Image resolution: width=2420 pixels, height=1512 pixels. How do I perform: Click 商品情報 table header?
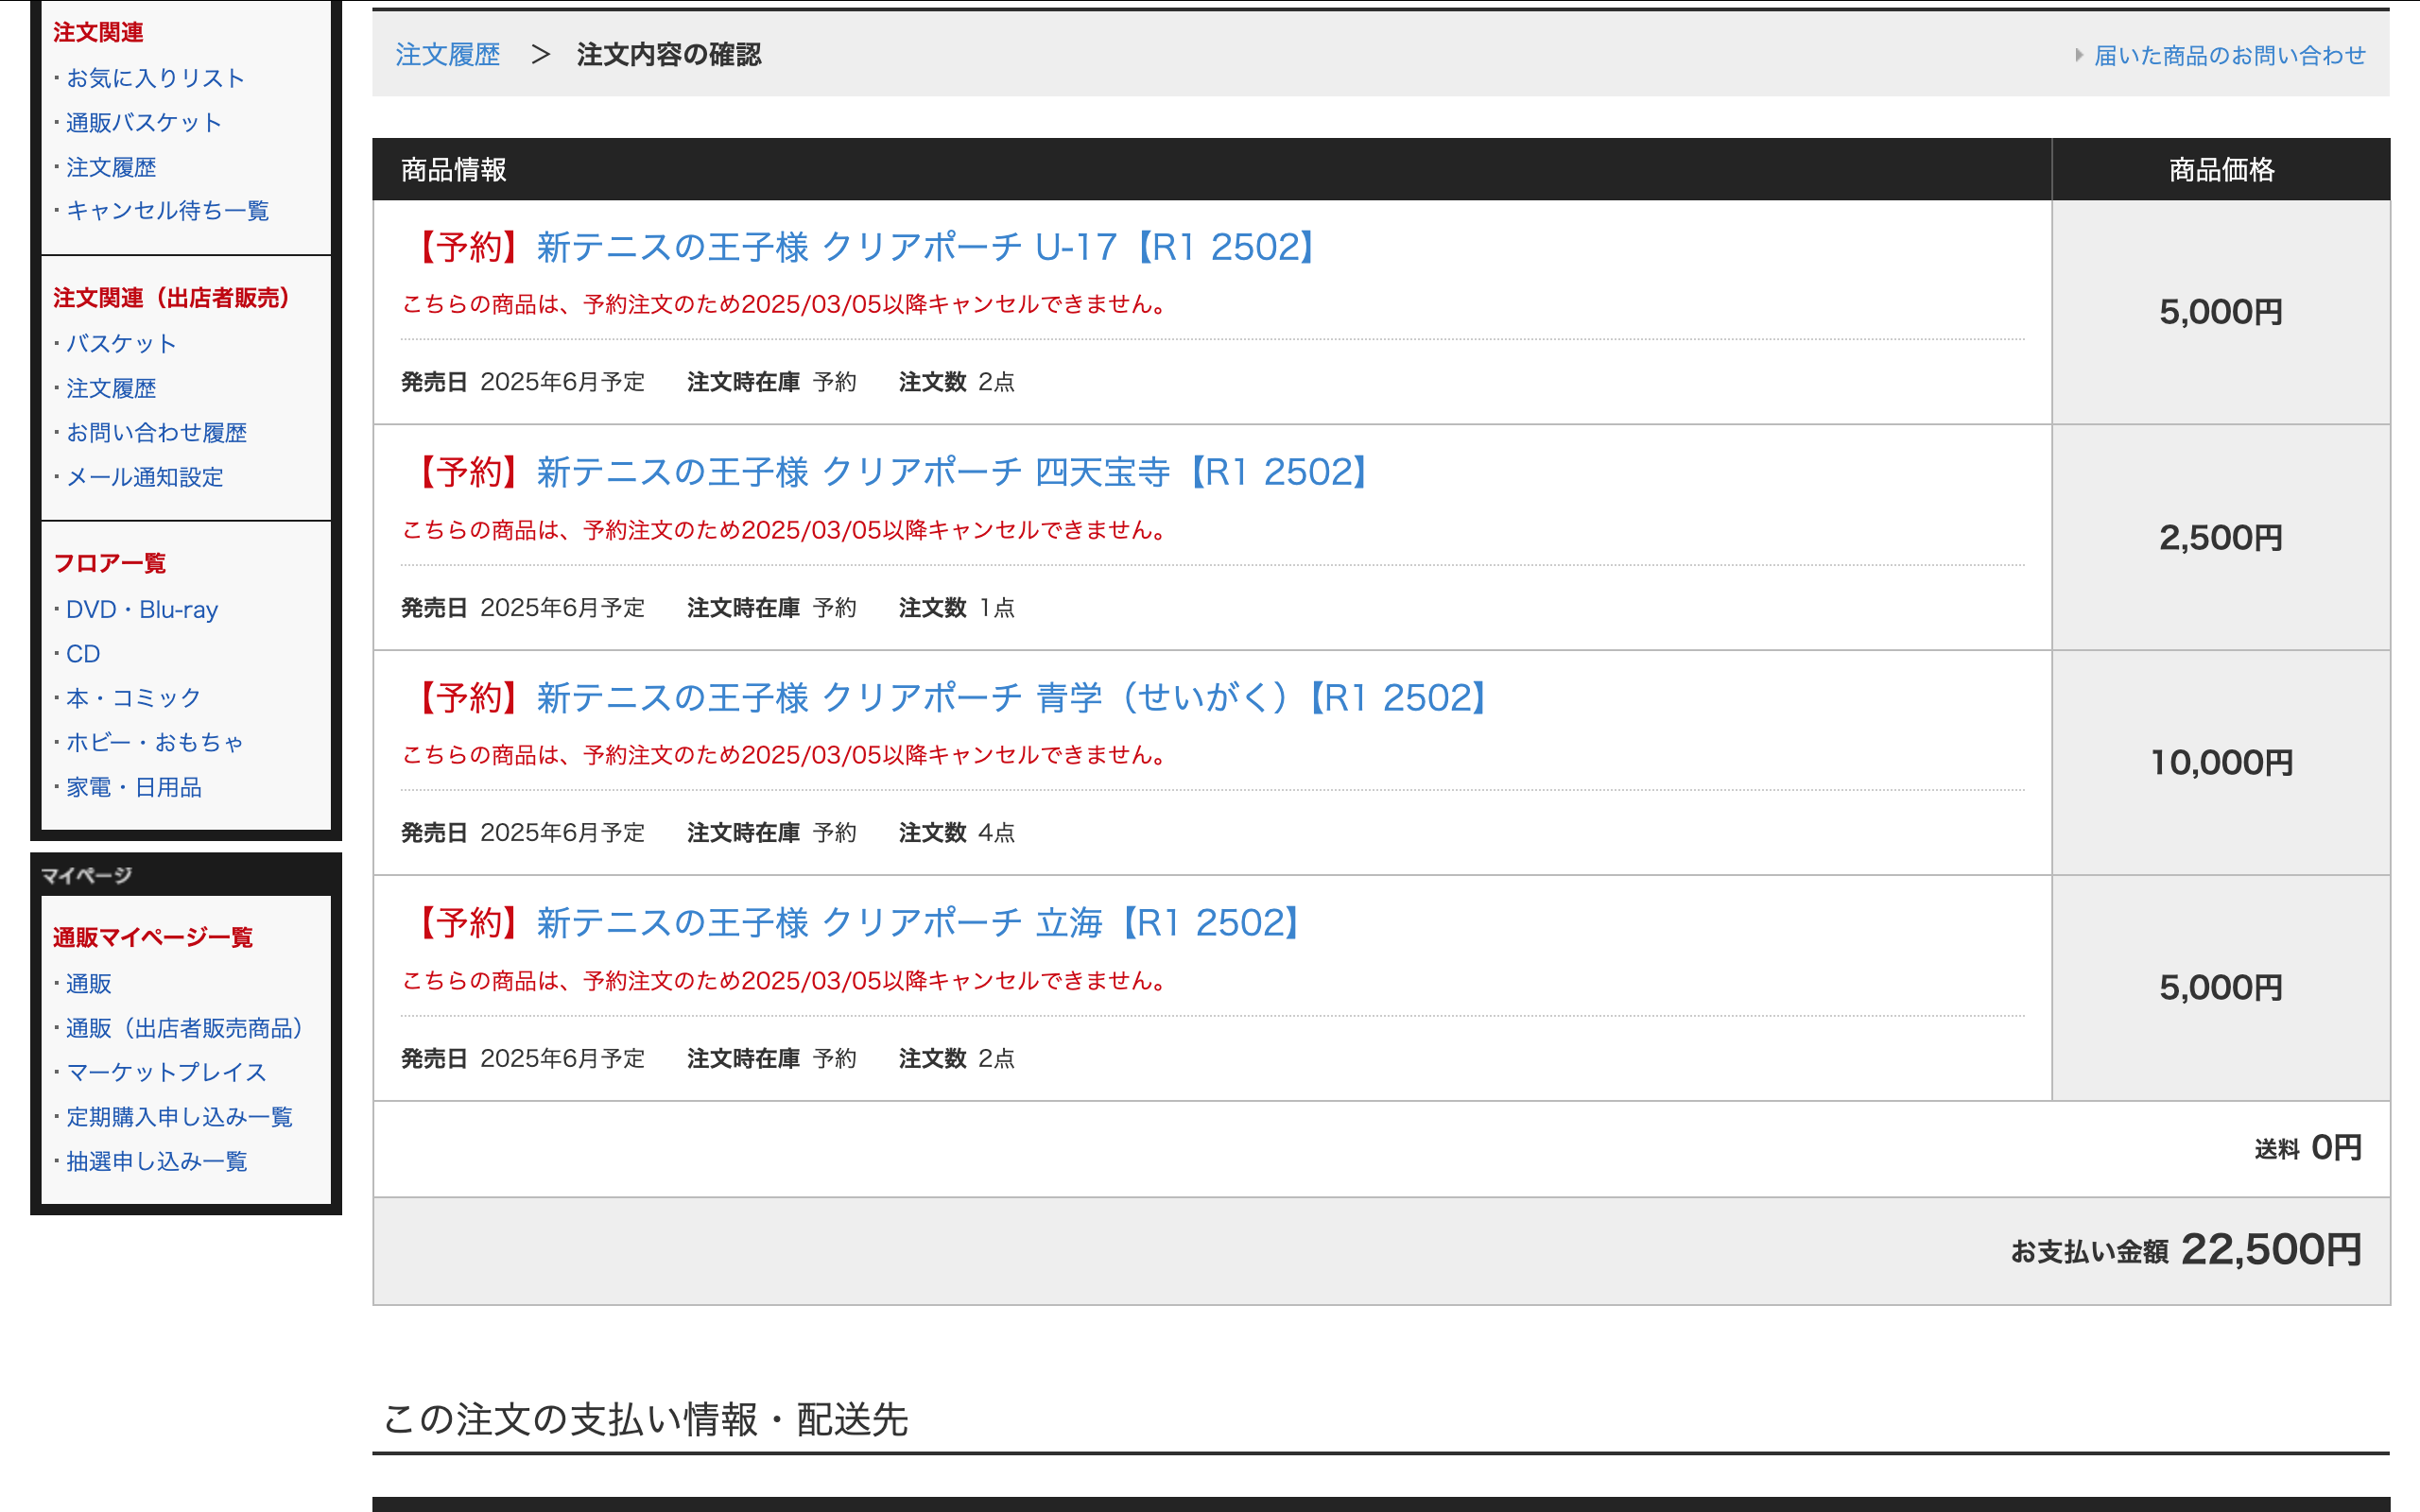tap(454, 170)
